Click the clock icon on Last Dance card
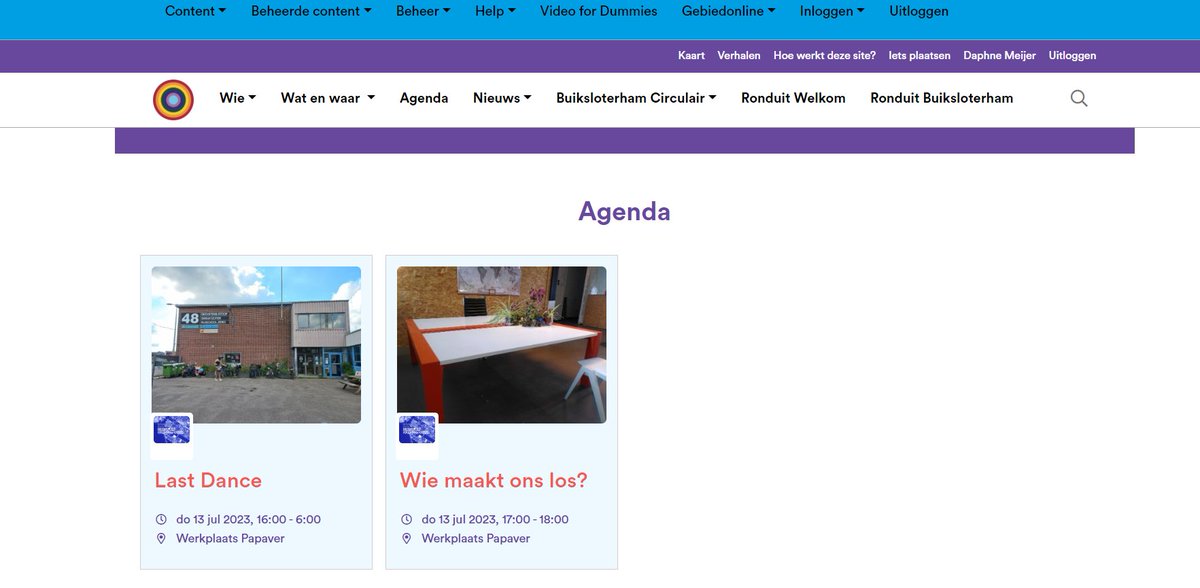This screenshot has width=1200, height=588. coord(161,518)
